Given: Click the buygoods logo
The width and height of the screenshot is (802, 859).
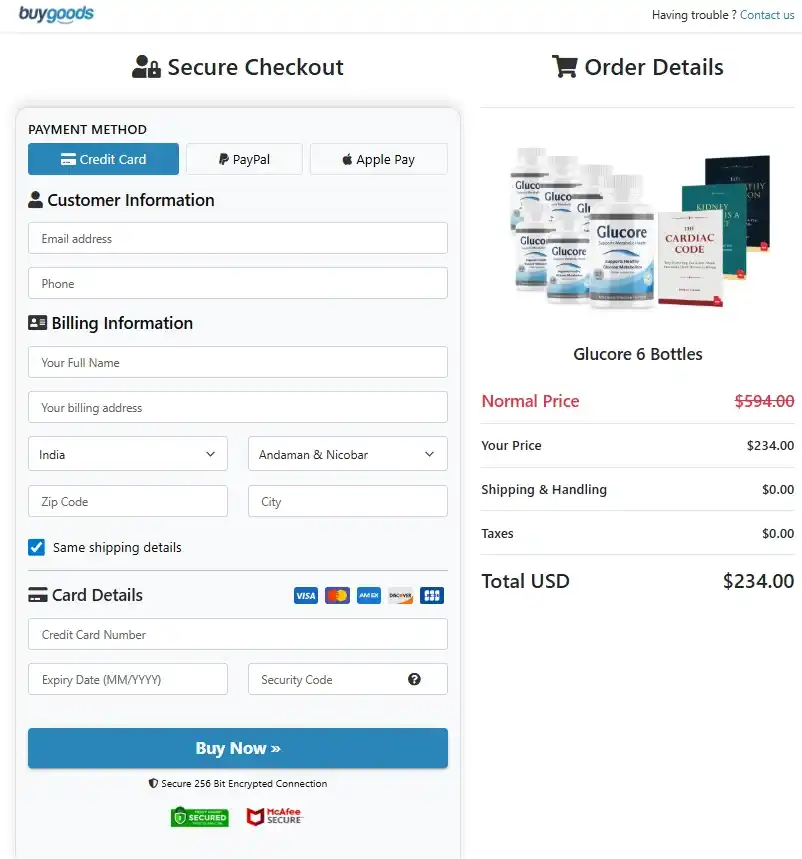Looking at the screenshot, I should (x=56, y=14).
